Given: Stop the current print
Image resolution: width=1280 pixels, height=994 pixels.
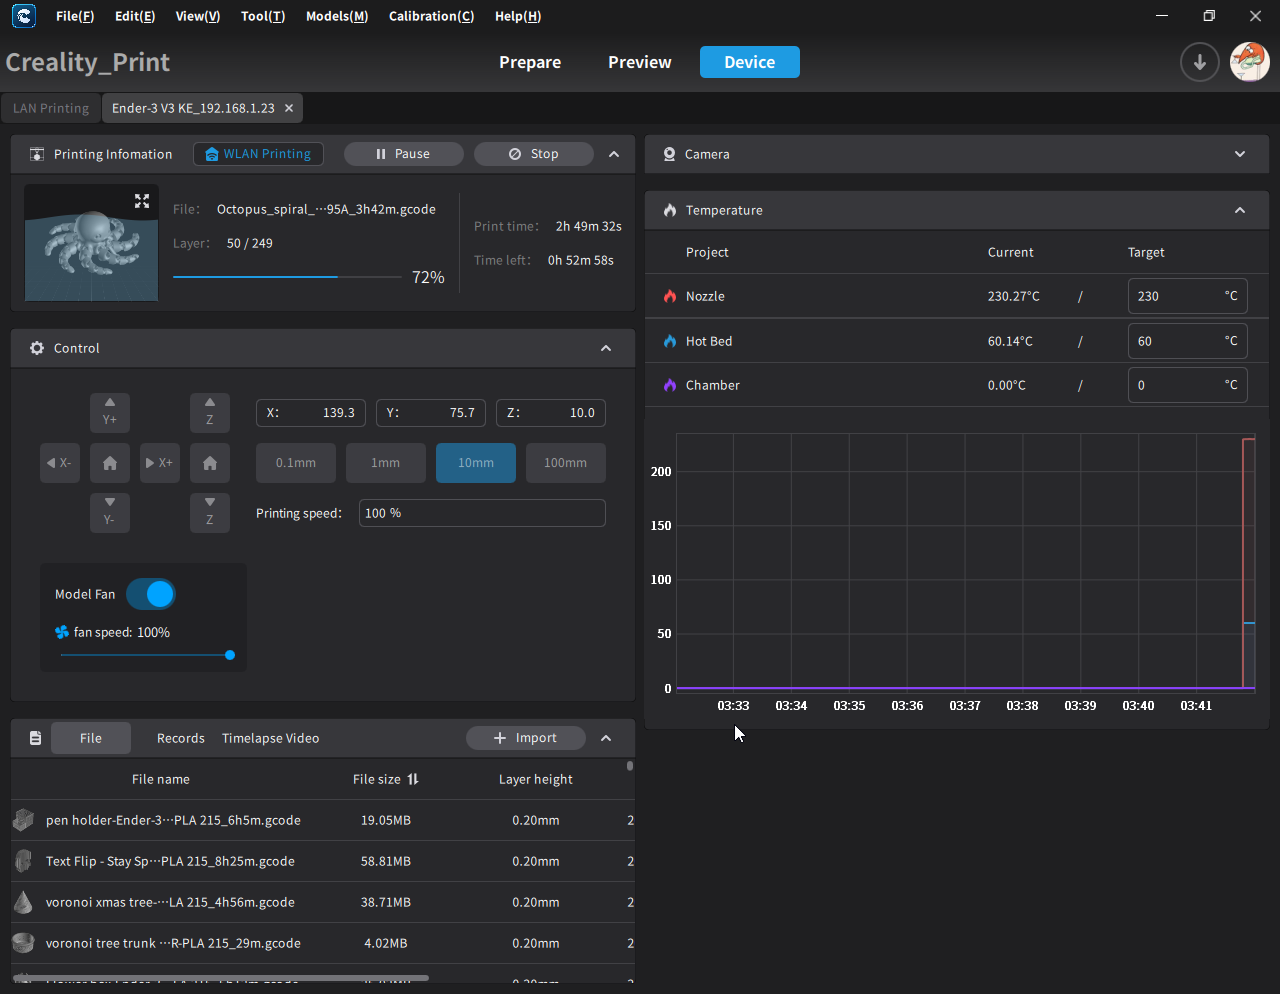Looking at the screenshot, I should point(534,154).
